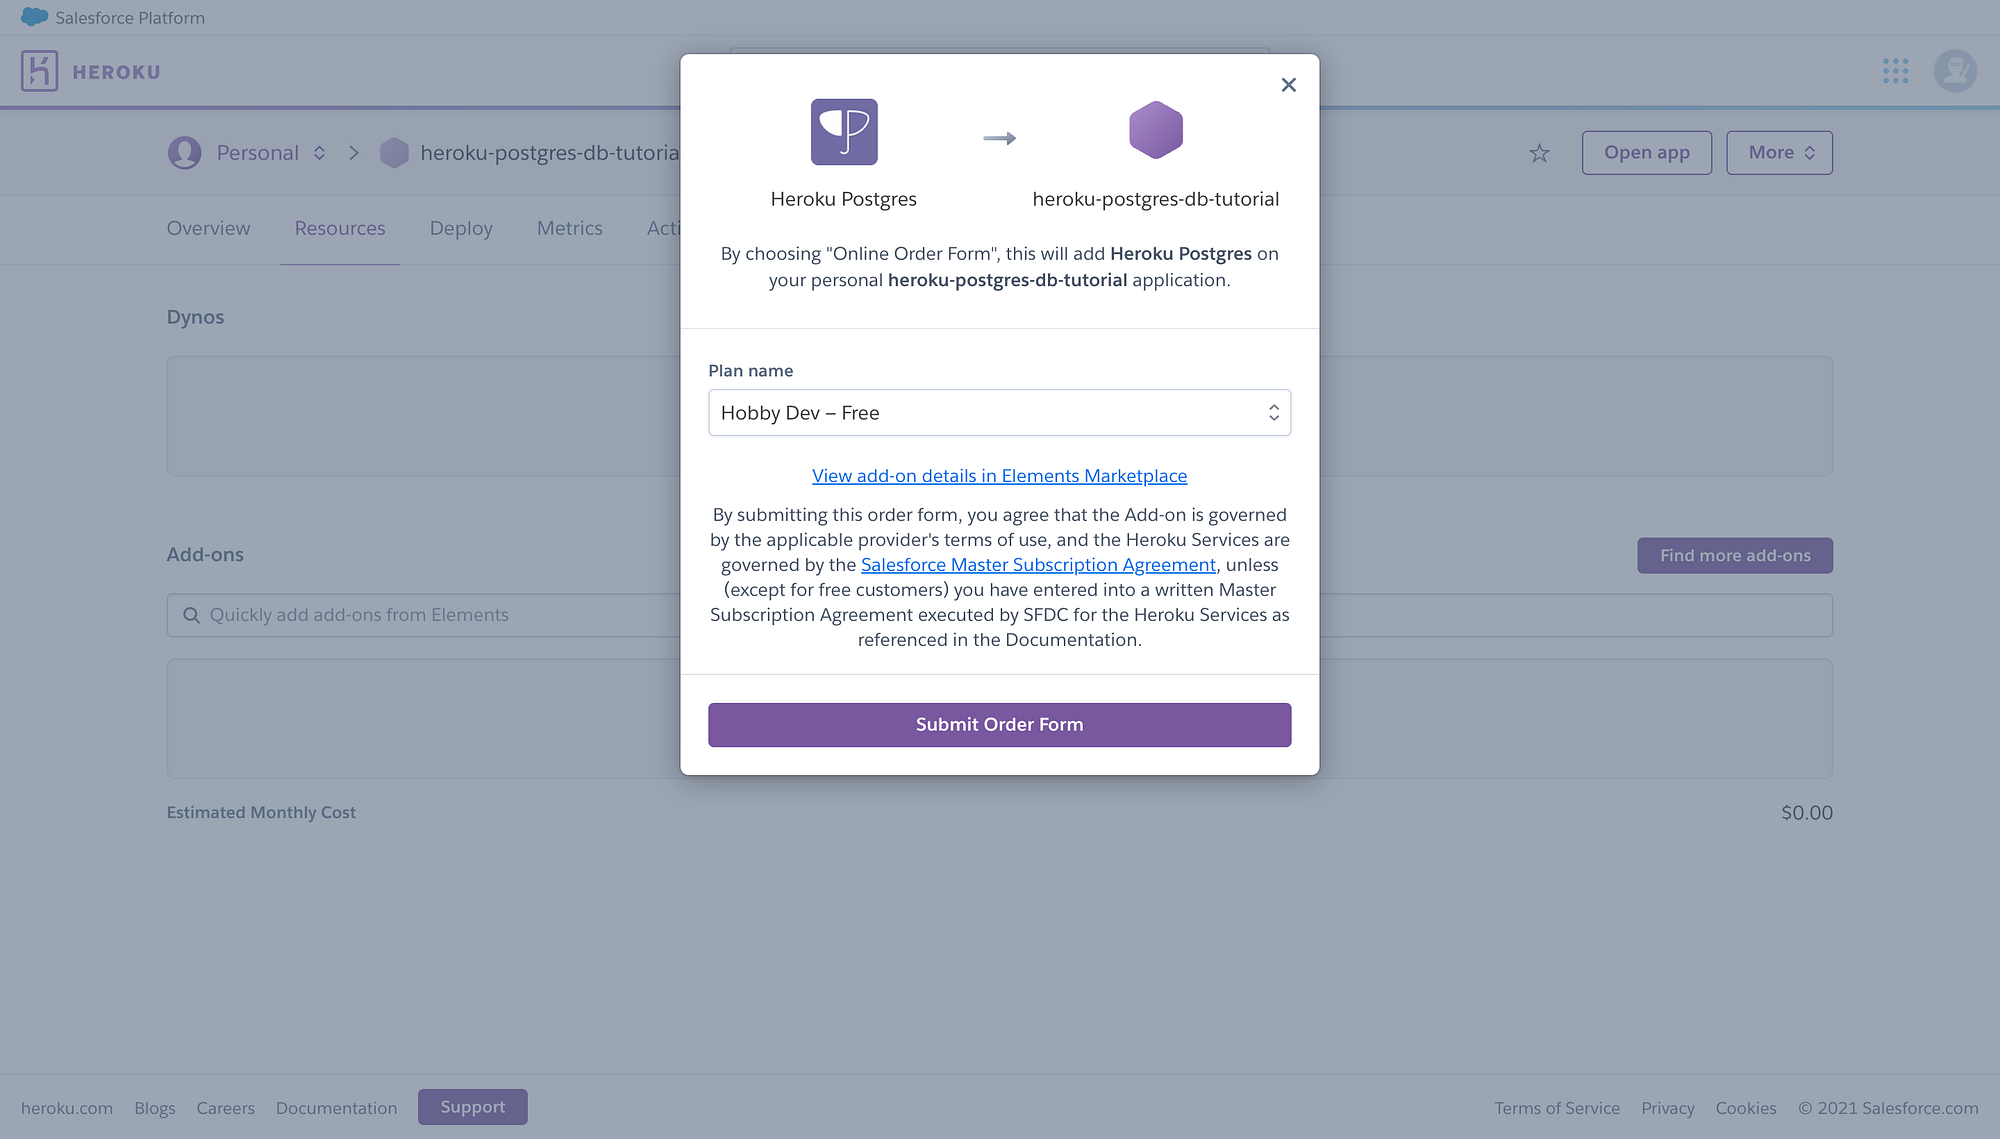Viewport: 2000px width, 1139px height.
Task: Switch to the Deploy tab
Action: [461, 229]
